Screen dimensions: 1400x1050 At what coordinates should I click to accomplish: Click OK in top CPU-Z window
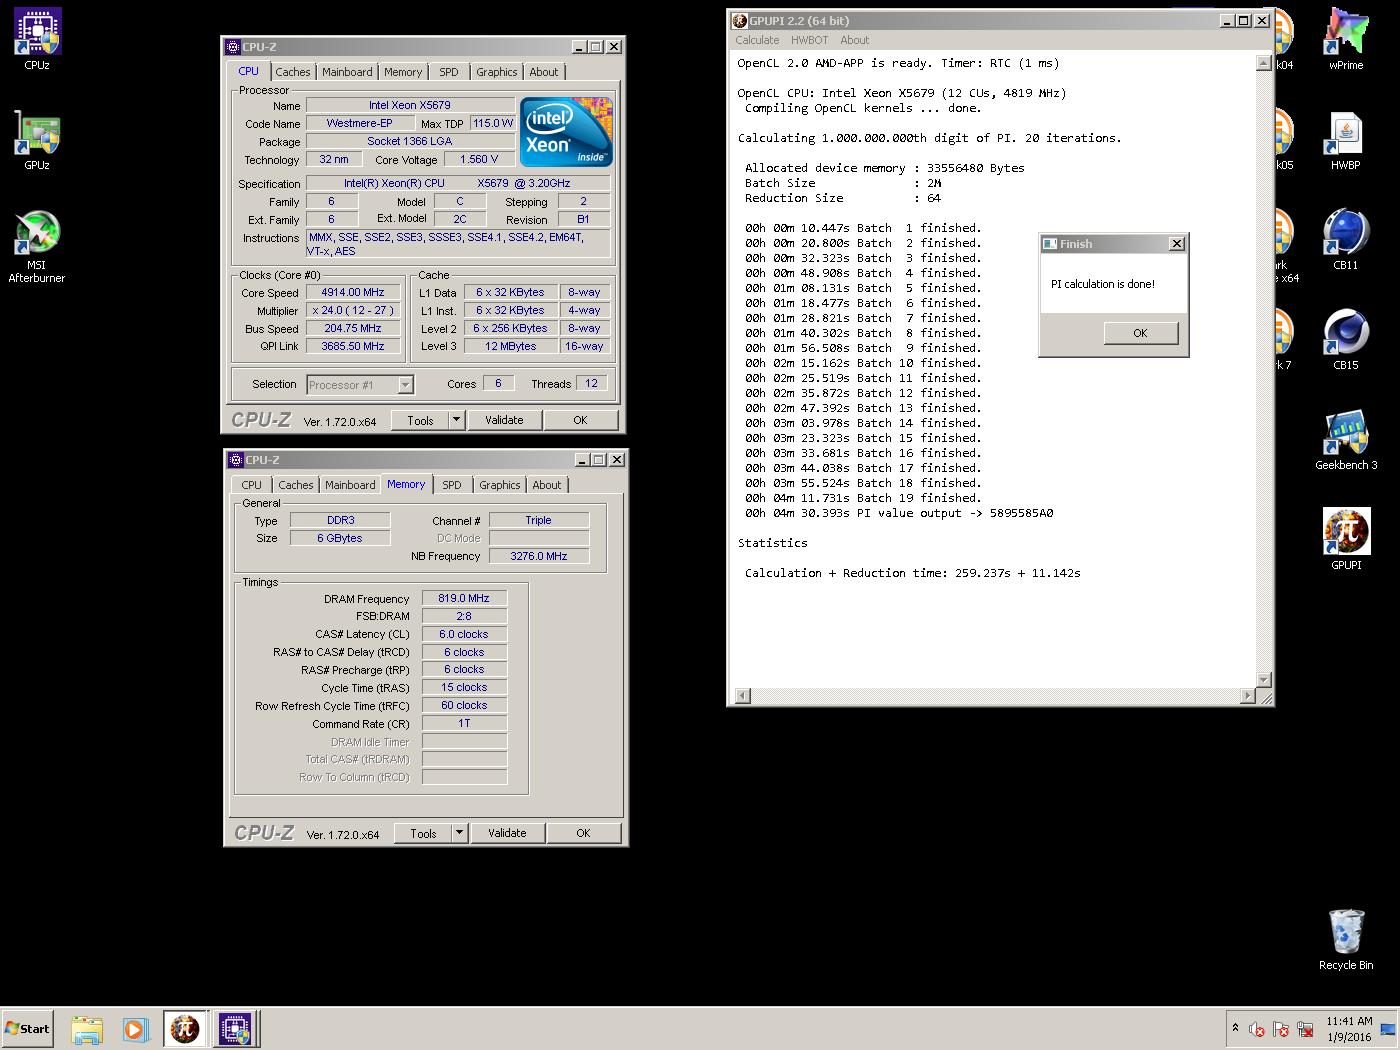coord(580,420)
